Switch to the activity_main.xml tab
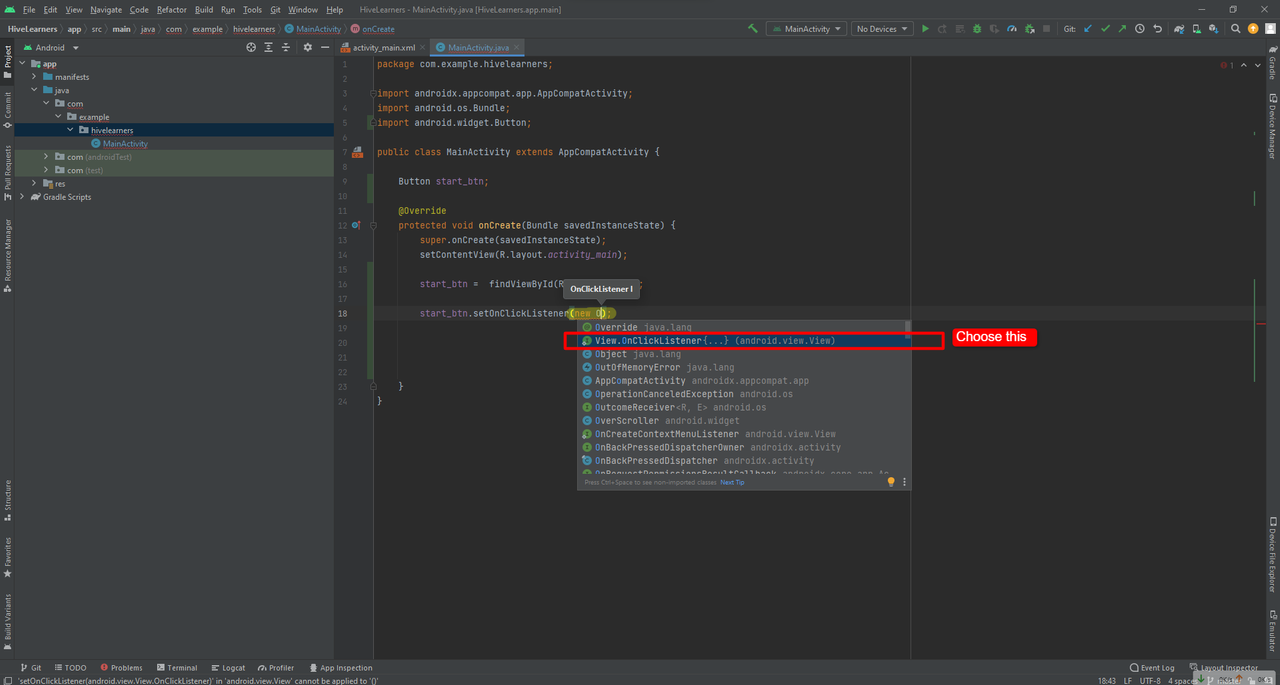This screenshot has height=685, width=1280. point(385,47)
